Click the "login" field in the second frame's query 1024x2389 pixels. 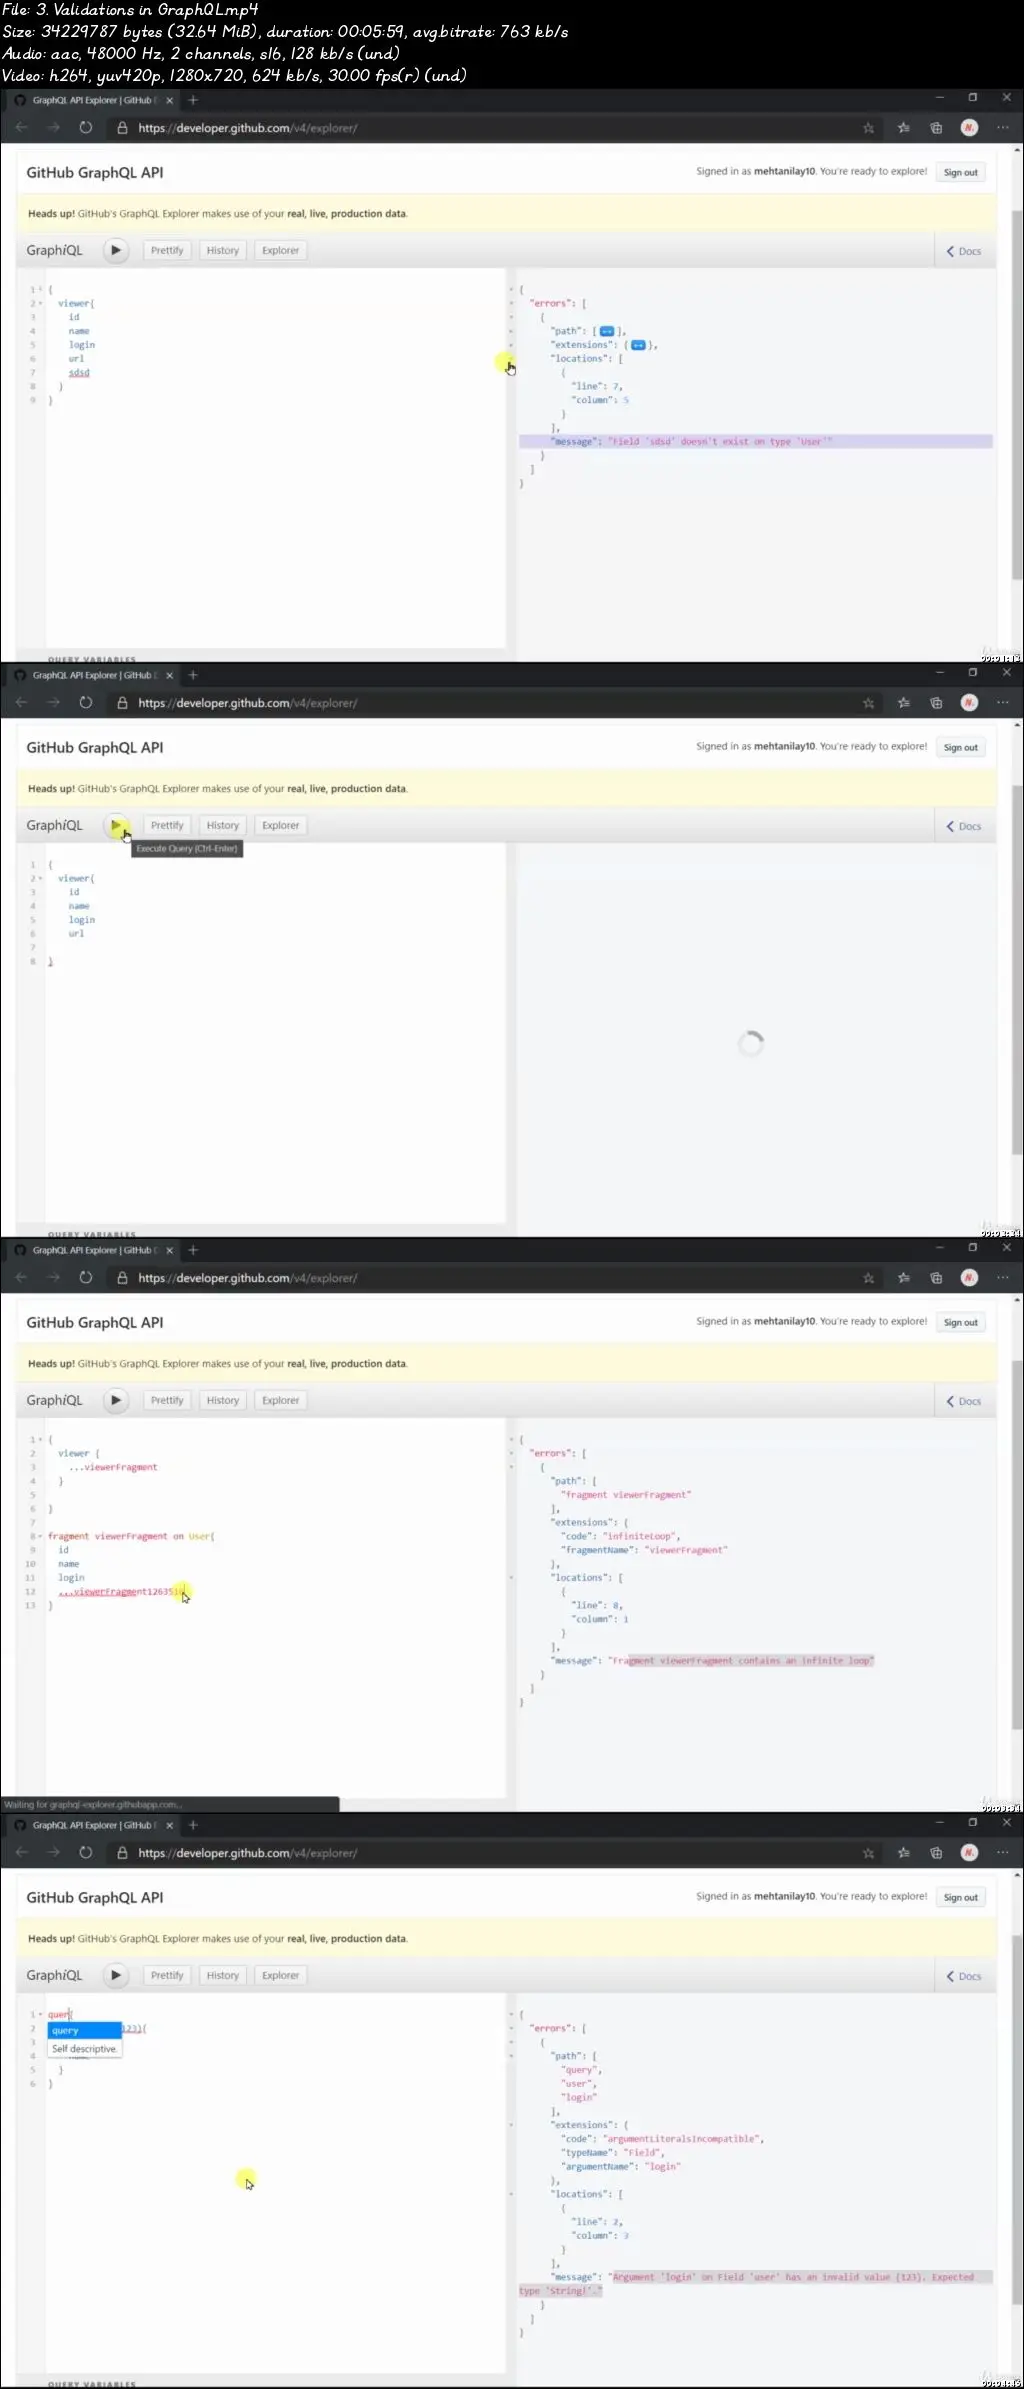pos(82,920)
